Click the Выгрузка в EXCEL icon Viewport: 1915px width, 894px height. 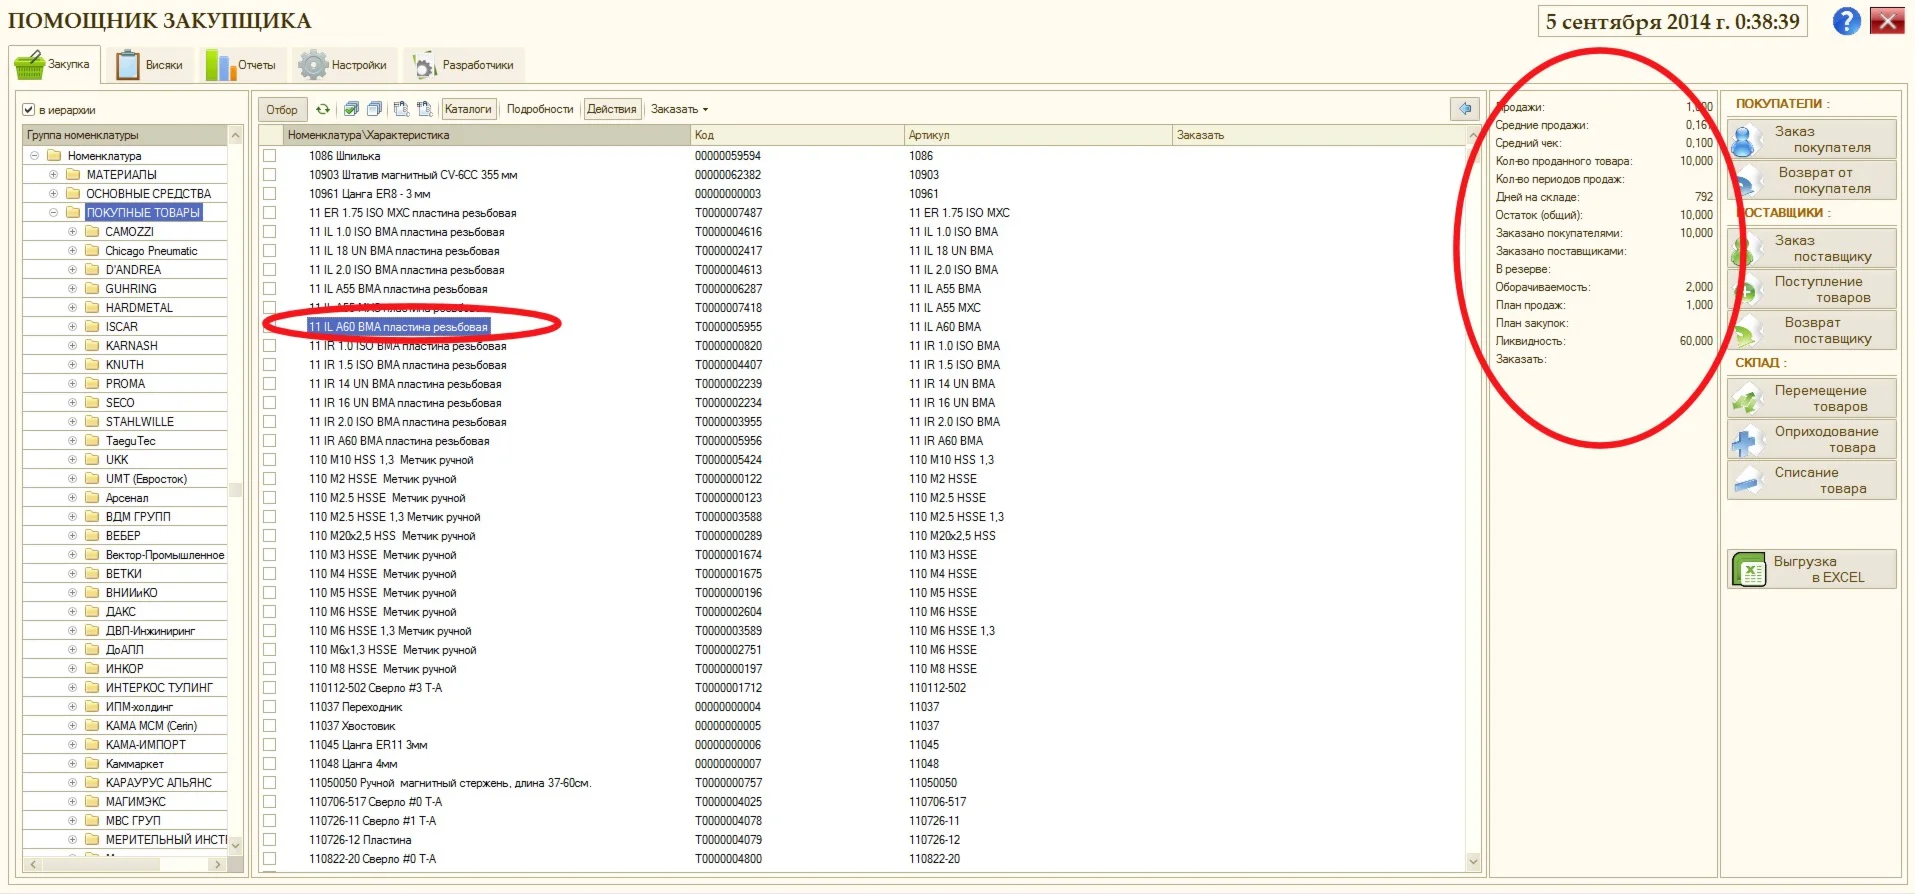click(1750, 570)
